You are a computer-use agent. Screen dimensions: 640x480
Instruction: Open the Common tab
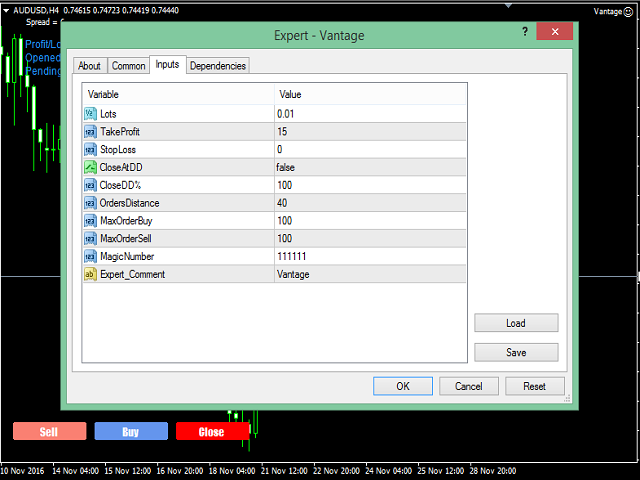click(128, 66)
